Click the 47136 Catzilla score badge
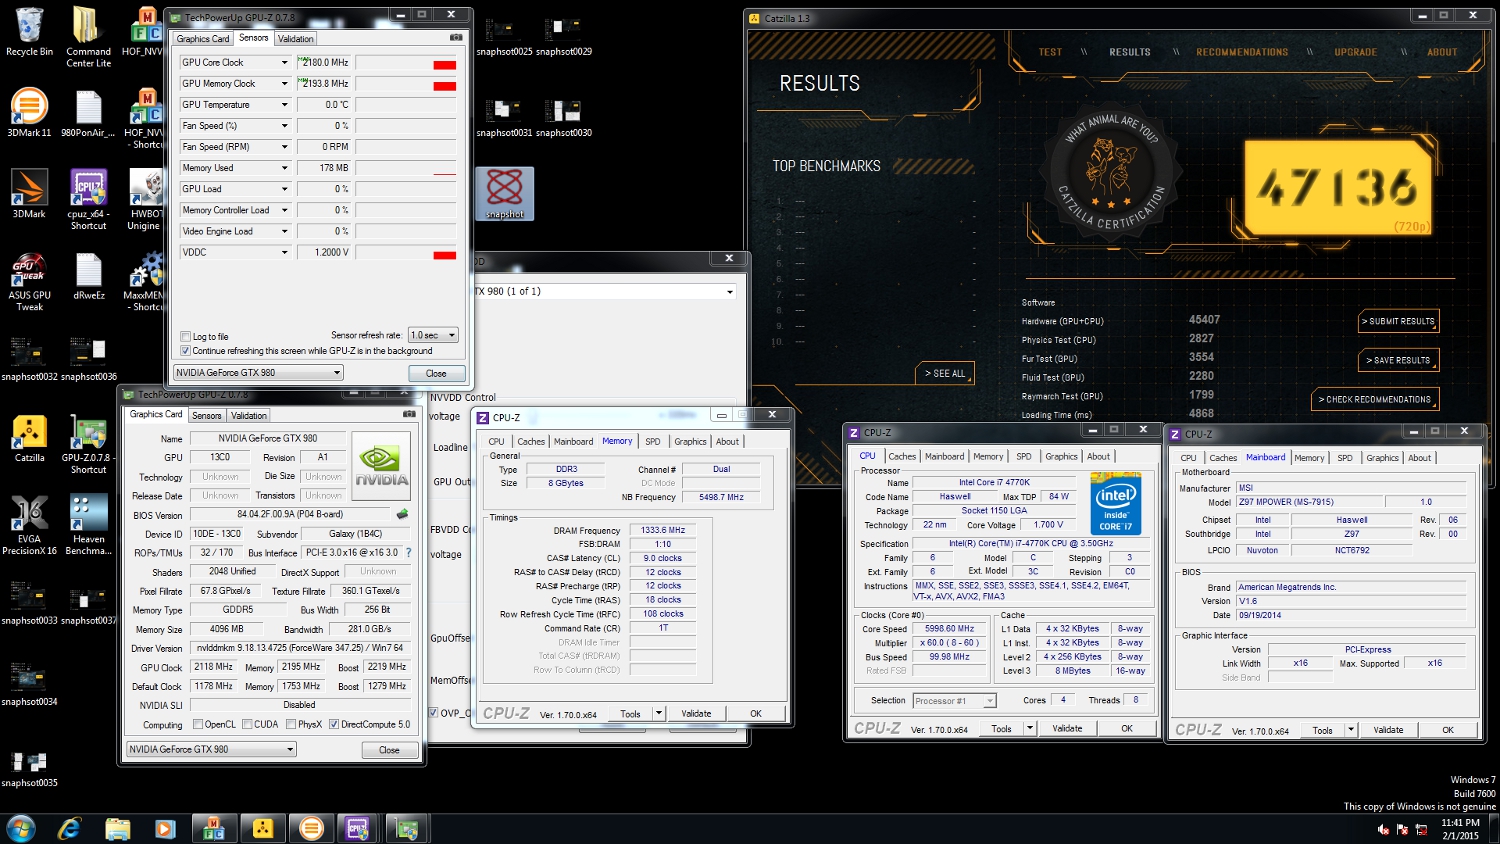Screen dimensions: 1500x844 [1337, 187]
